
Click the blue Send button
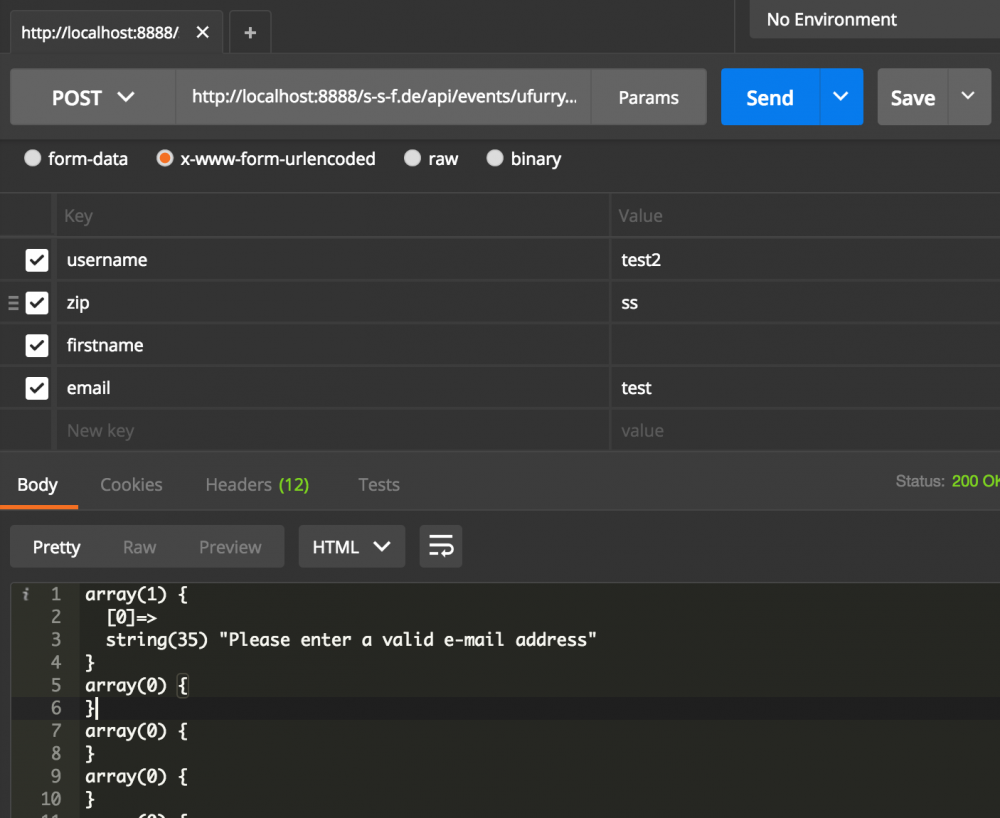770,98
